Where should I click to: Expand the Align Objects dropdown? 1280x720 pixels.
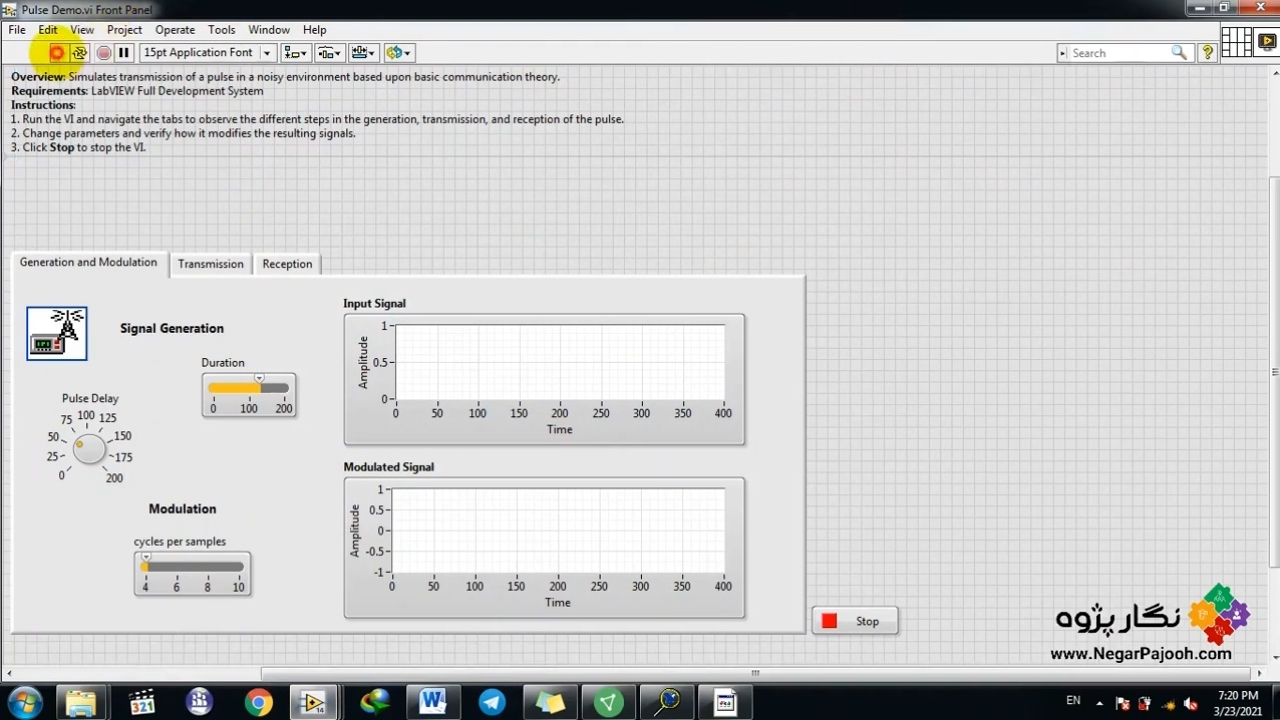tap(295, 53)
